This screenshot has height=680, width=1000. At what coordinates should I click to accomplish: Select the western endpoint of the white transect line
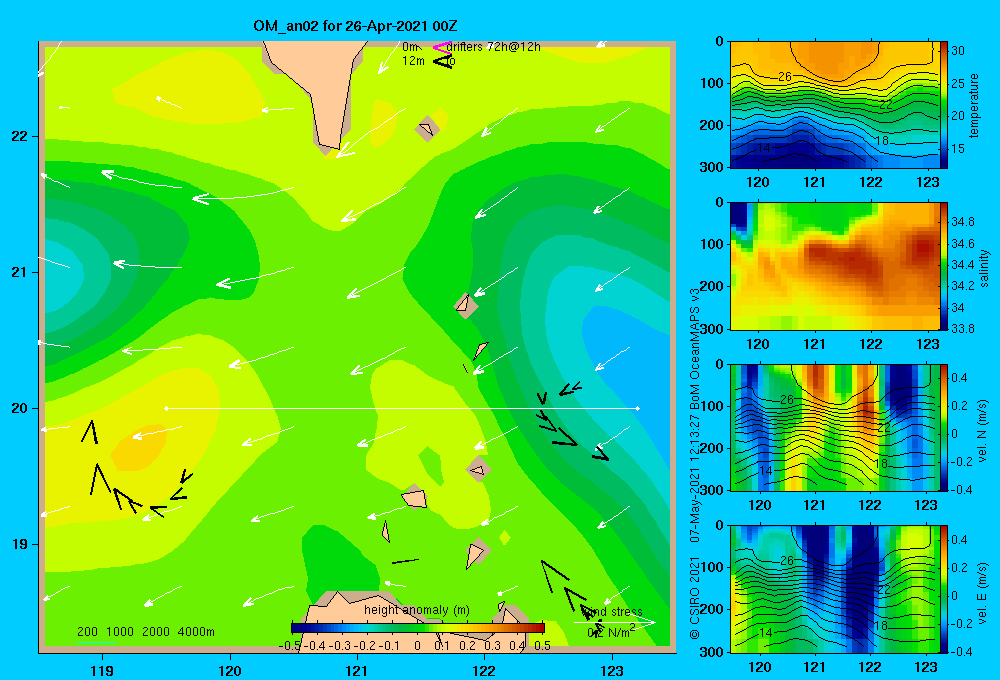click(166, 408)
